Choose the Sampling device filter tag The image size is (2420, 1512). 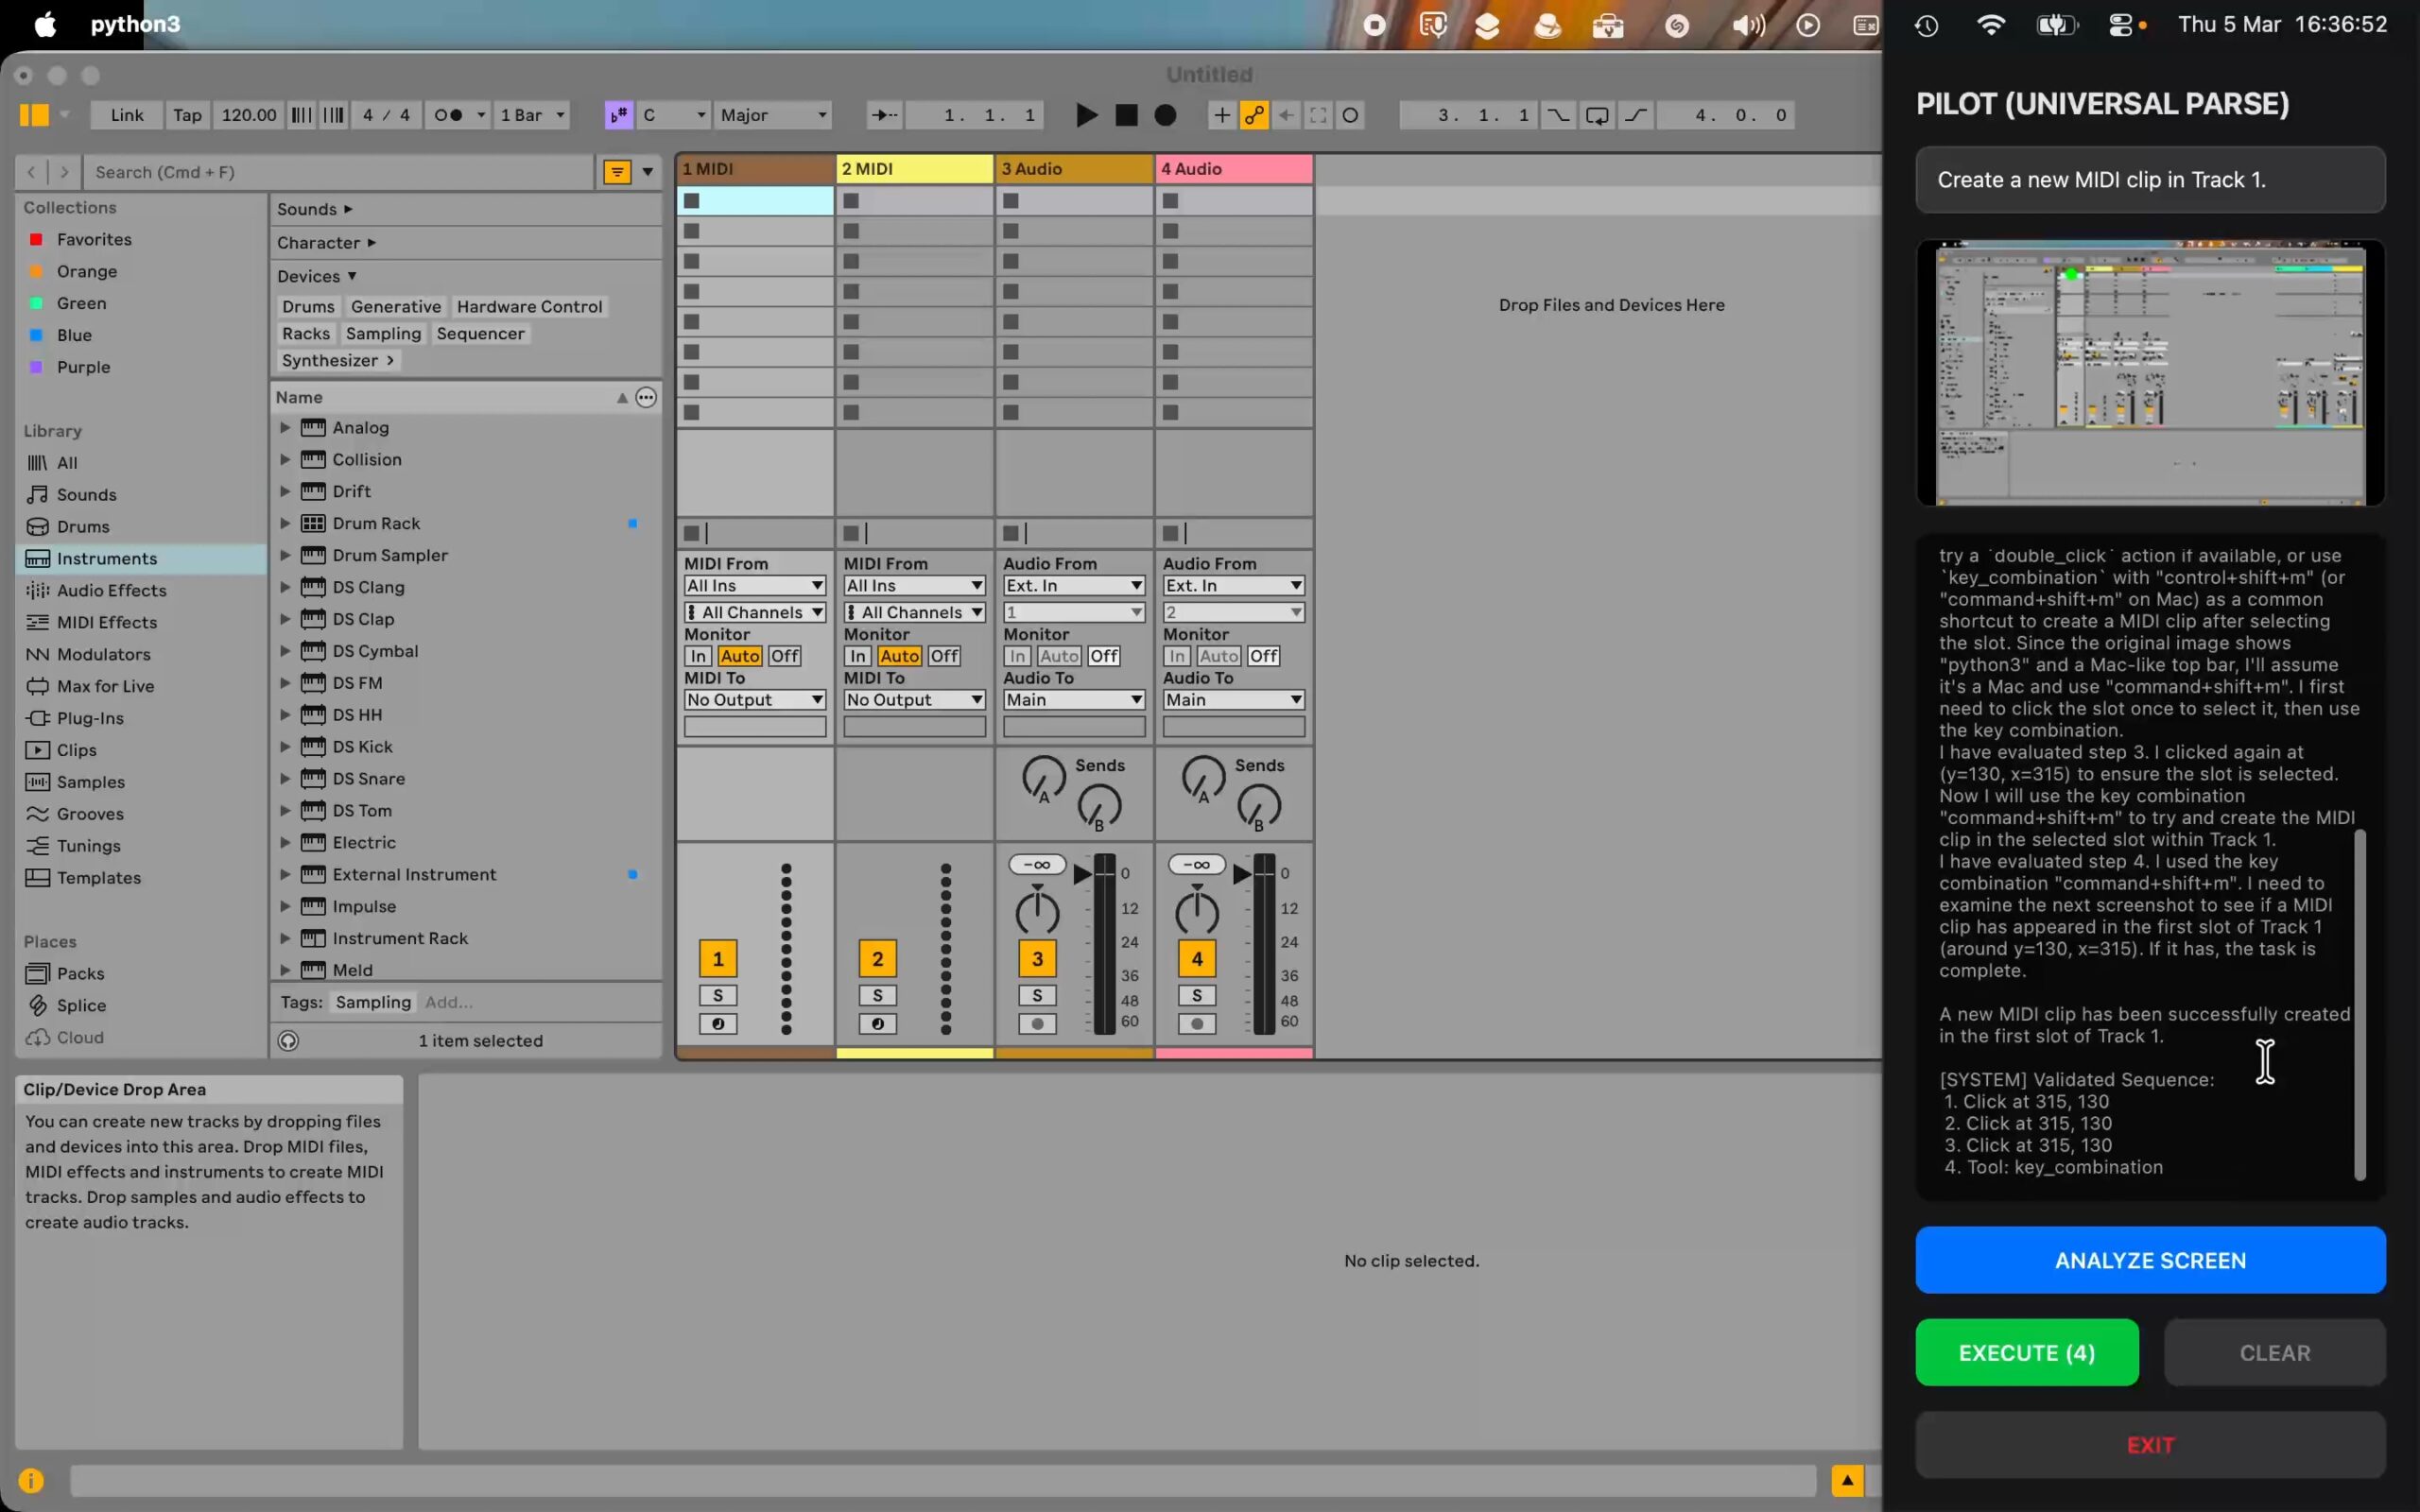pos(383,334)
